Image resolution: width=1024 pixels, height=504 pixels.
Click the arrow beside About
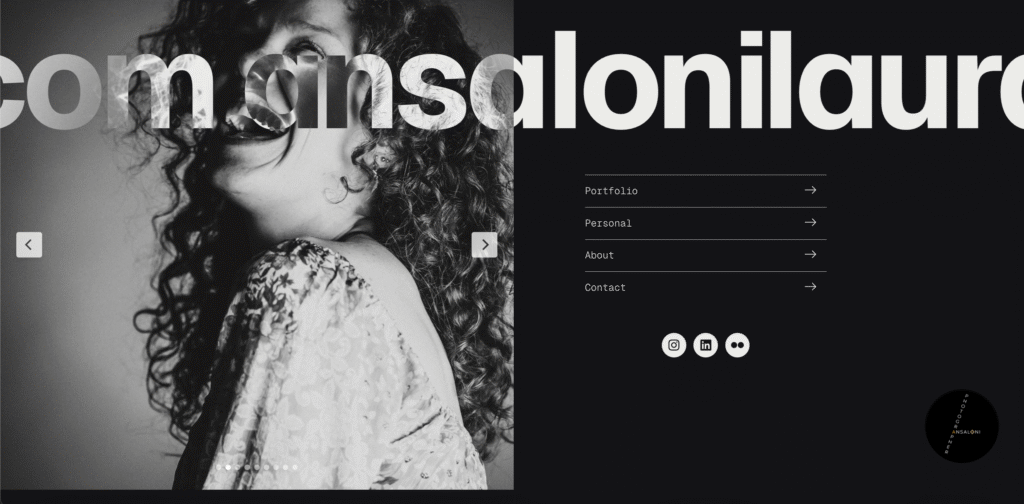tap(810, 255)
